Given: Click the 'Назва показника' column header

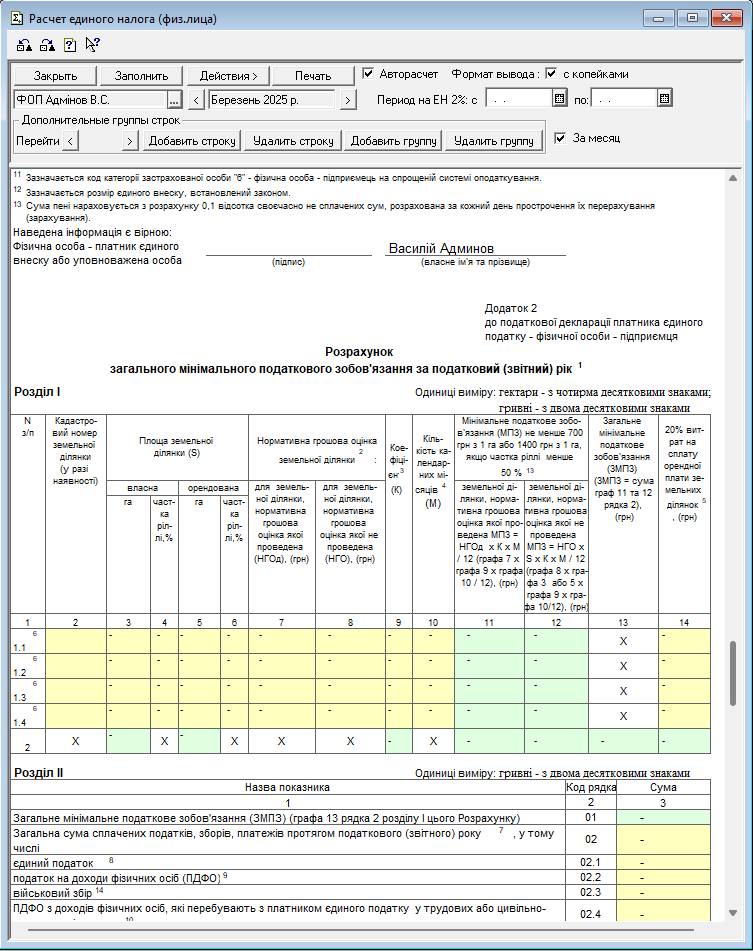Looking at the screenshot, I should click(x=287, y=787).
